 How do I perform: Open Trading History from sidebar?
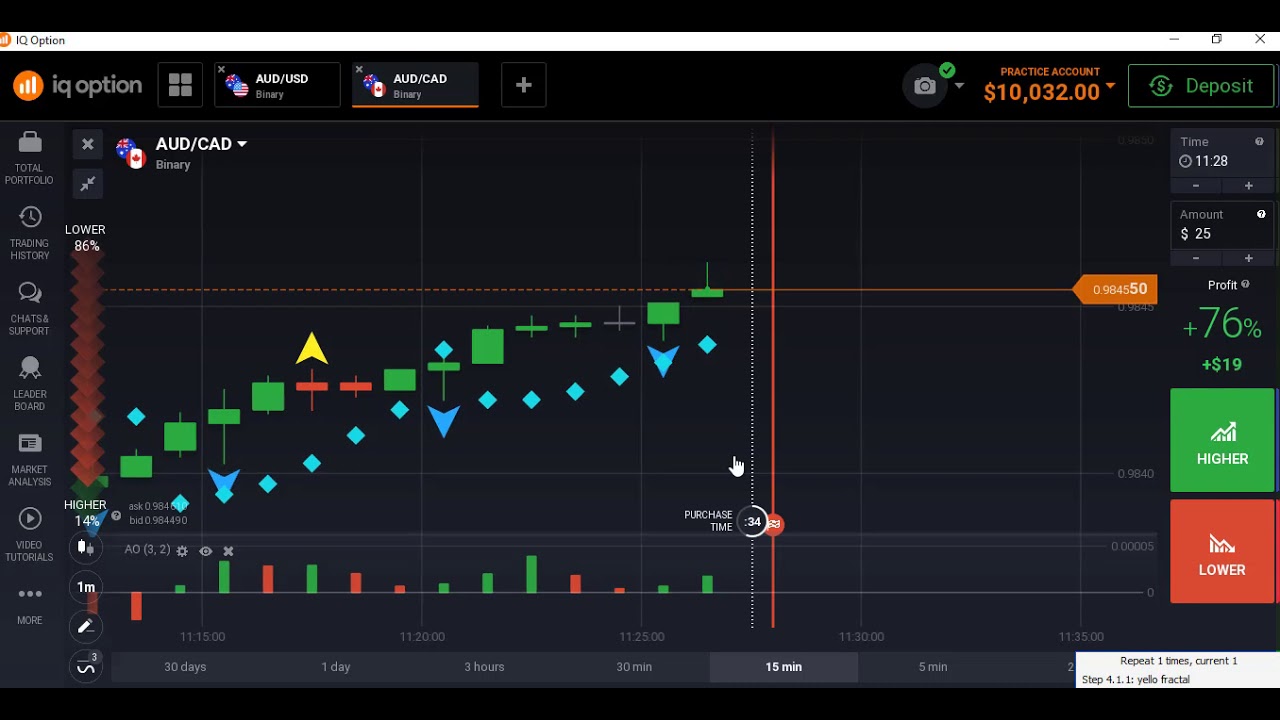coord(29,234)
